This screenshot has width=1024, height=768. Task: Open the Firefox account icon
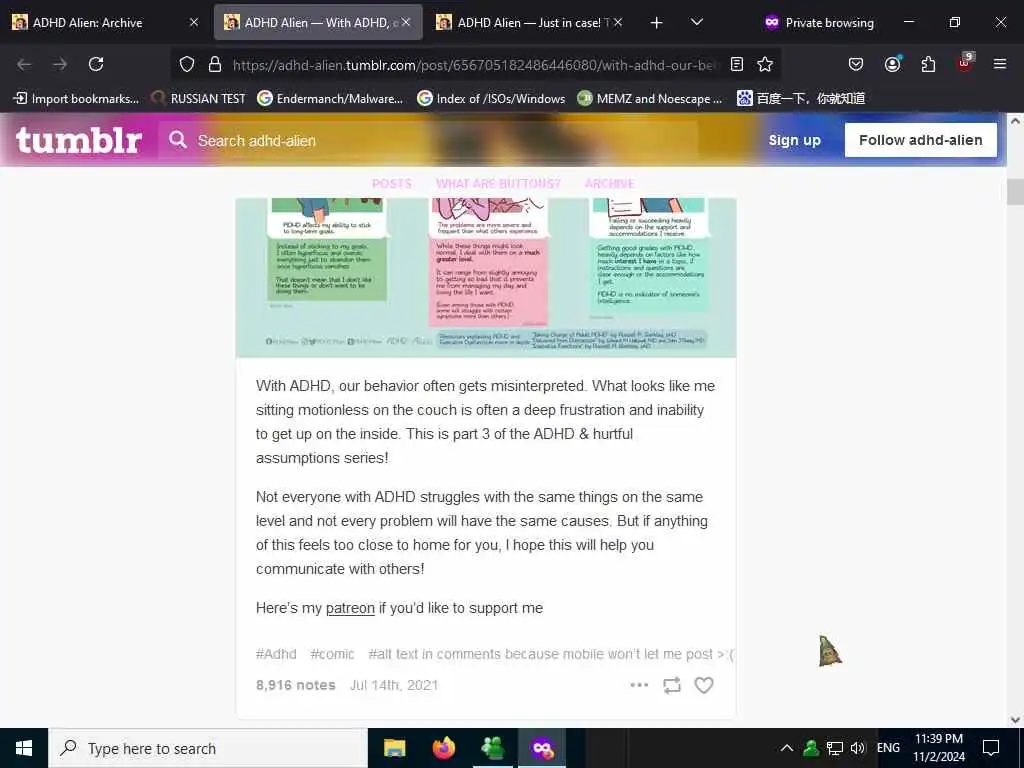892,64
